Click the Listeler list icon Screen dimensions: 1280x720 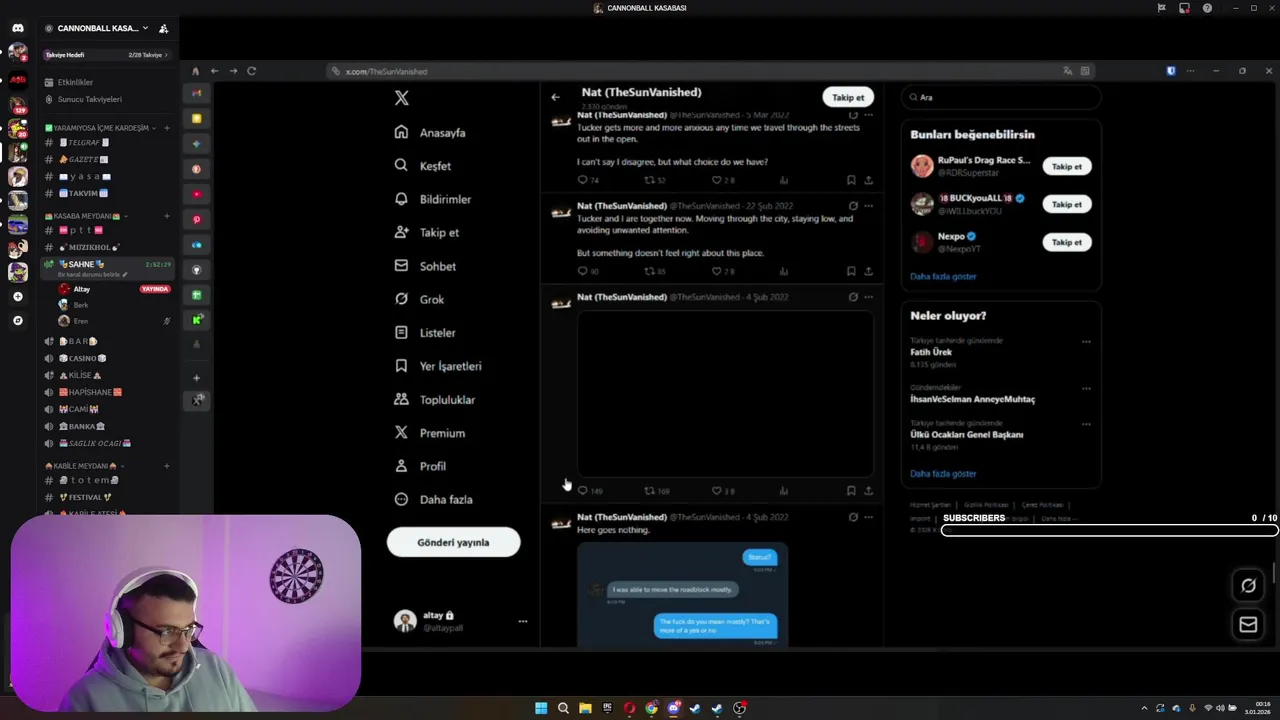pos(401,332)
